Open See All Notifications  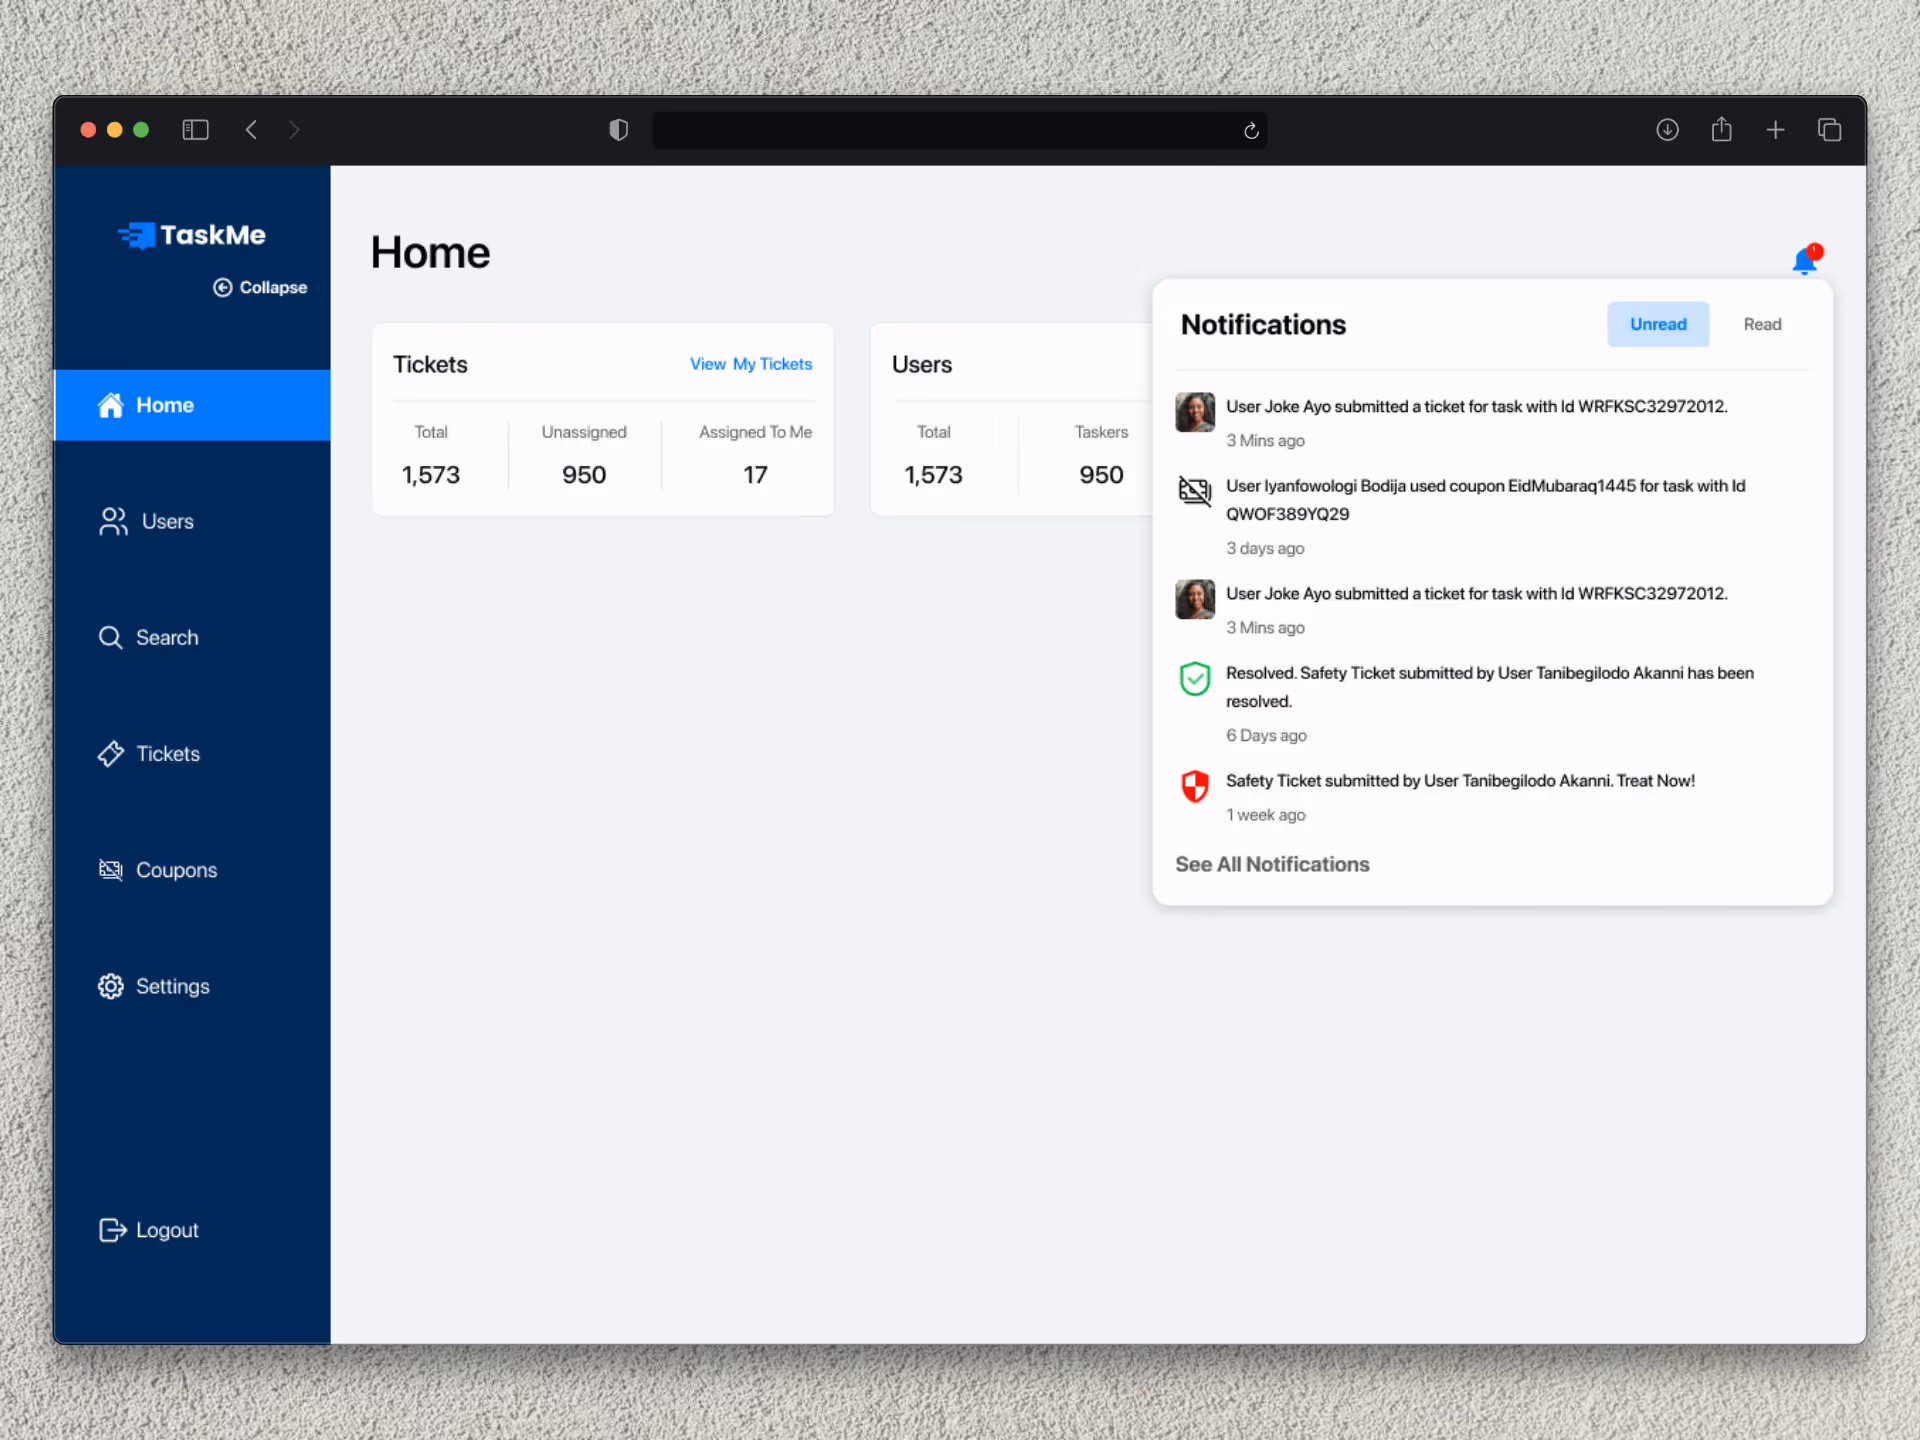point(1272,864)
